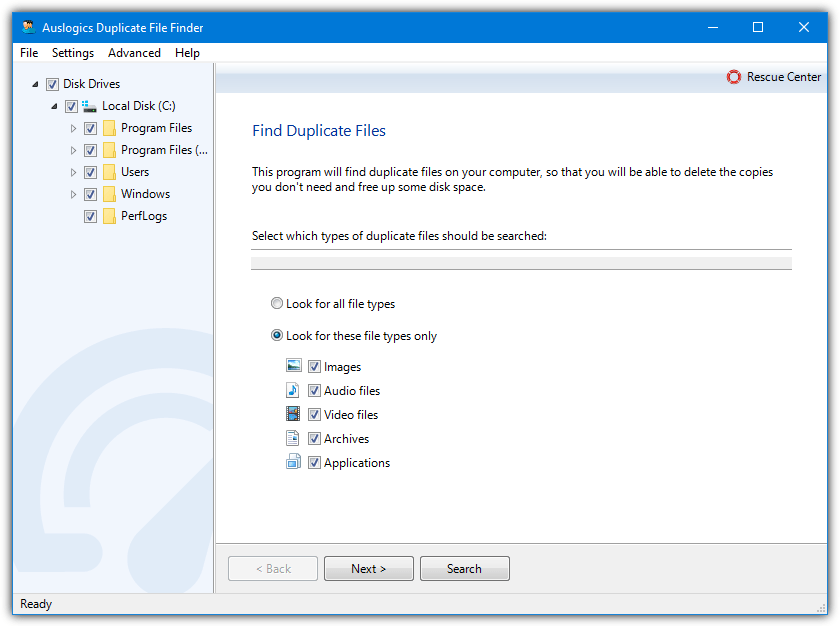Toggle the Disk Drives checkbox

tap(52, 84)
